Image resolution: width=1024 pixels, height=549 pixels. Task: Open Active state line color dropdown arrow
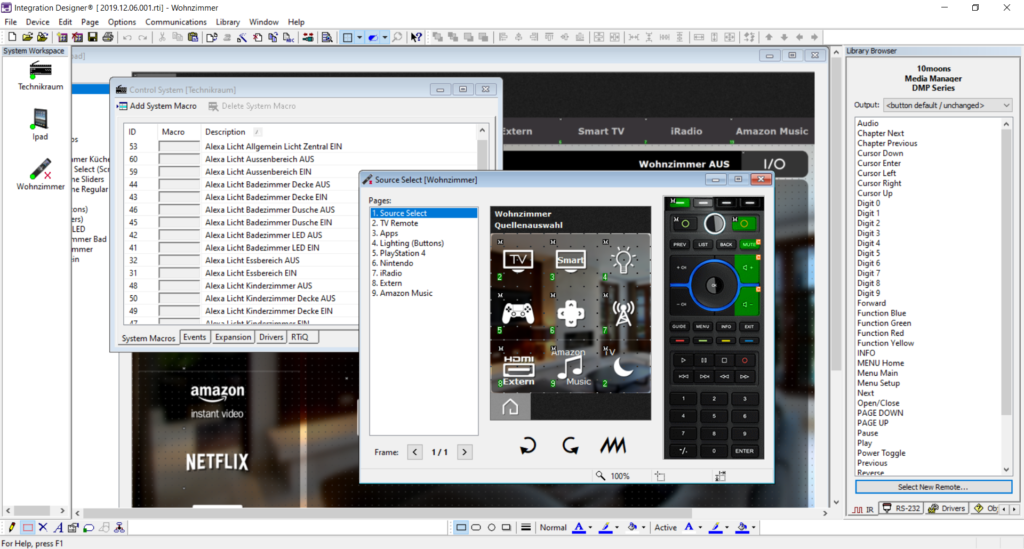tap(727, 527)
